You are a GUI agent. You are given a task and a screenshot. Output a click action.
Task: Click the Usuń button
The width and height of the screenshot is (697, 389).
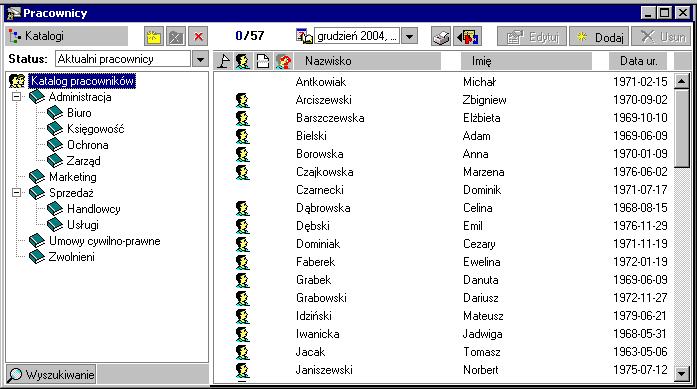pyautogui.click(x=661, y=36)
